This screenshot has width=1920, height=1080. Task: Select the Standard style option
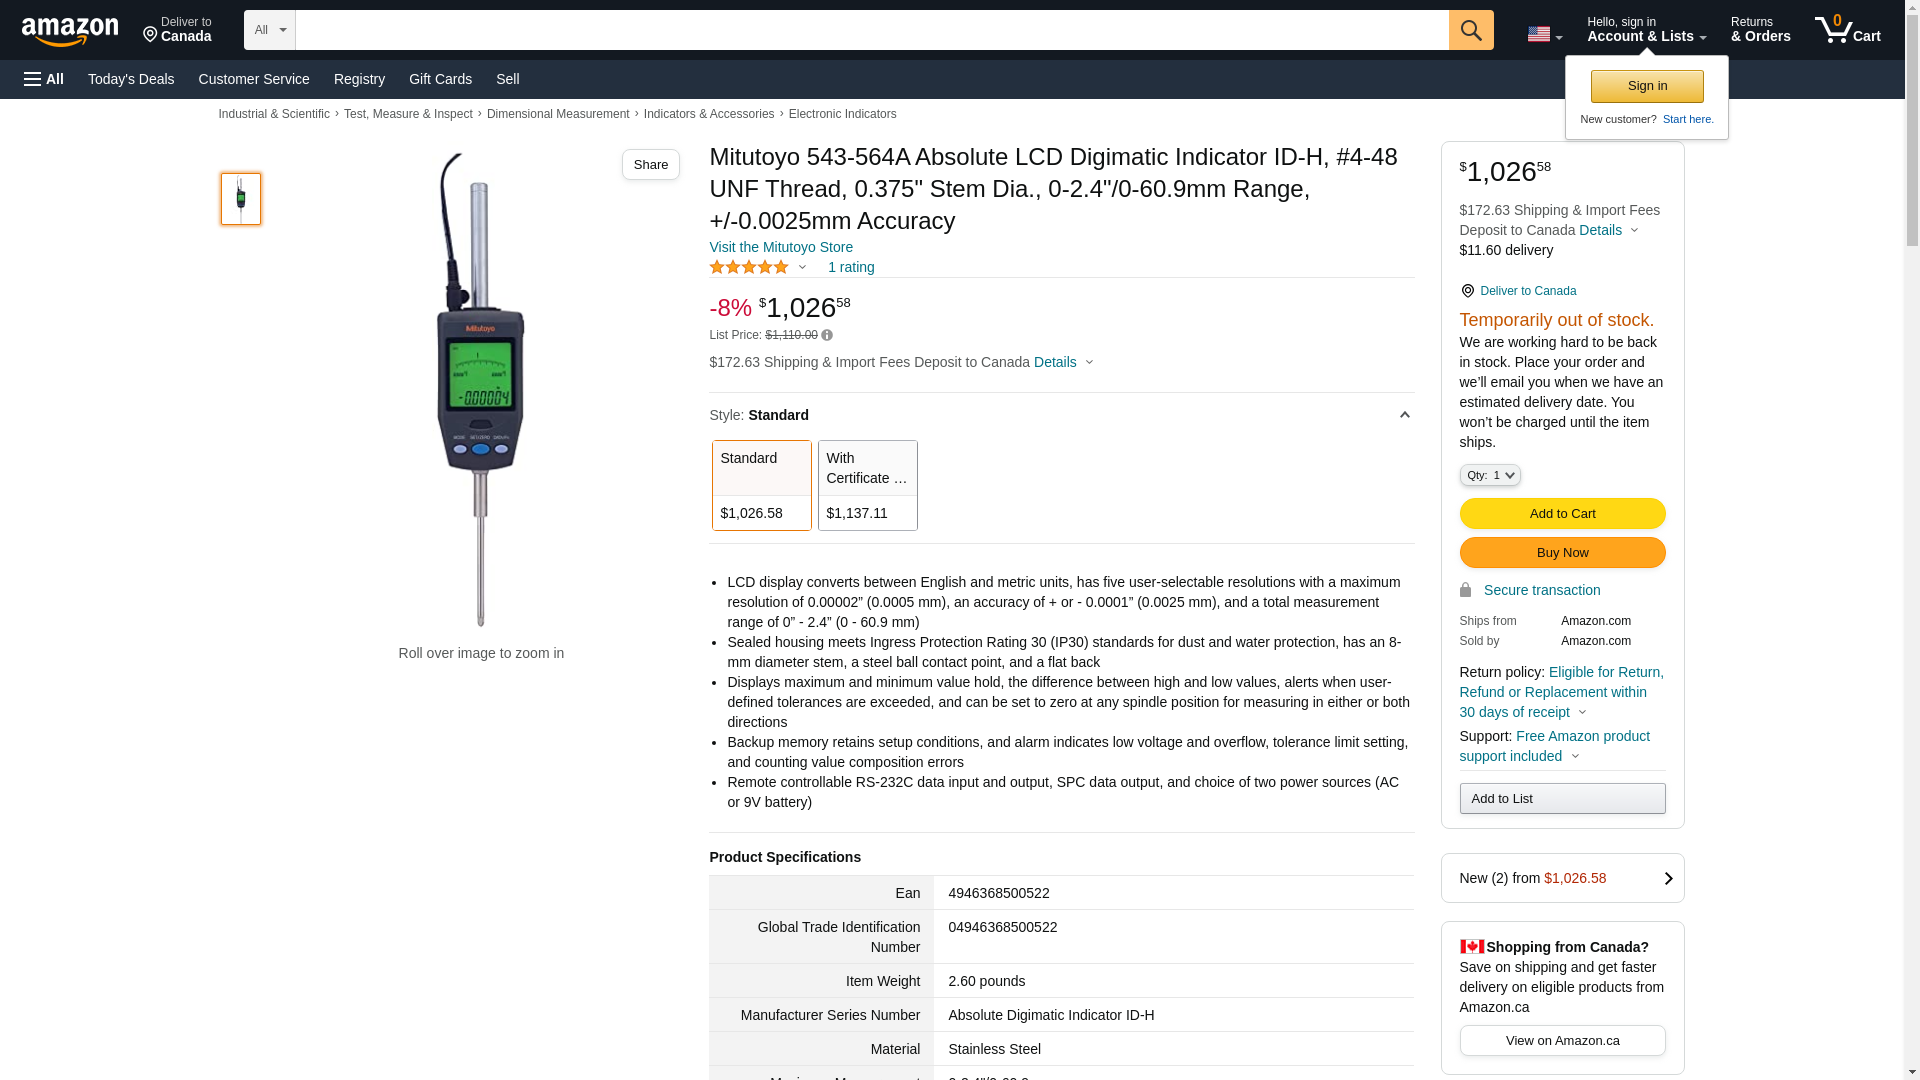pos(761,485)
